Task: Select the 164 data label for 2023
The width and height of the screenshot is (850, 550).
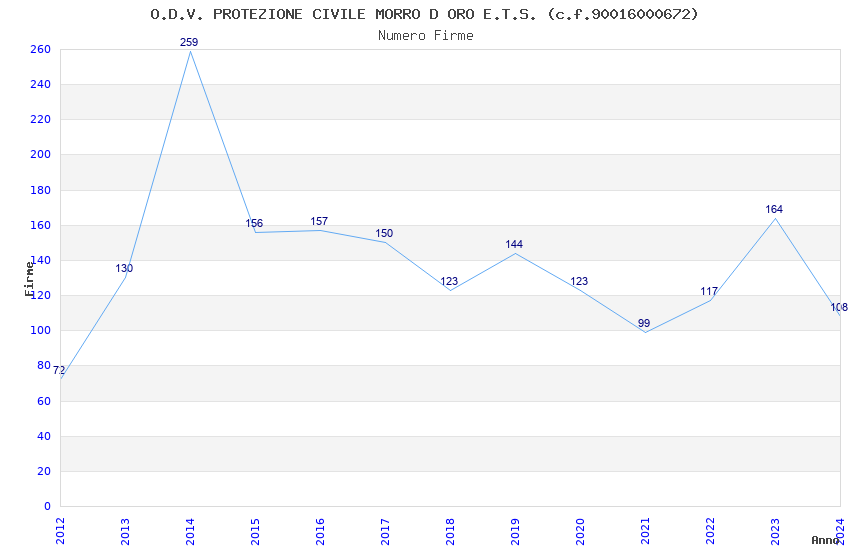Action: pos(774,209)
